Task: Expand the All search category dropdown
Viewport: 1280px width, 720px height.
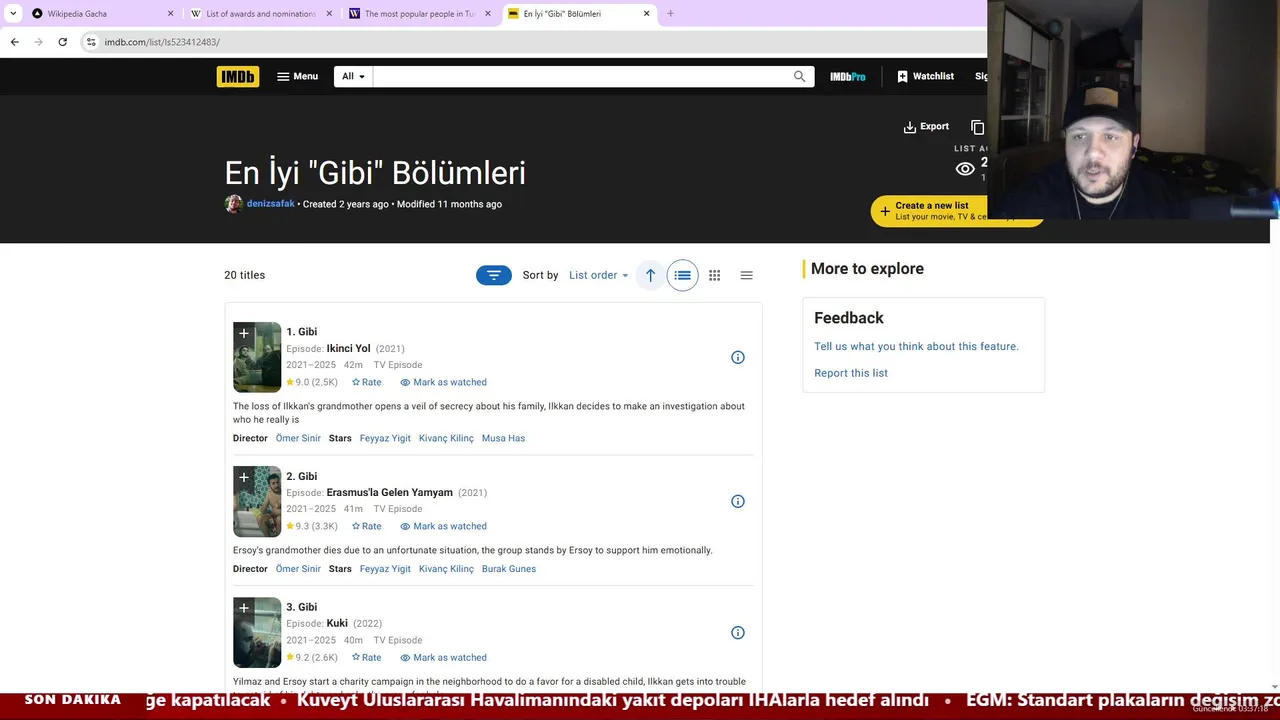Action: (353, 76)
